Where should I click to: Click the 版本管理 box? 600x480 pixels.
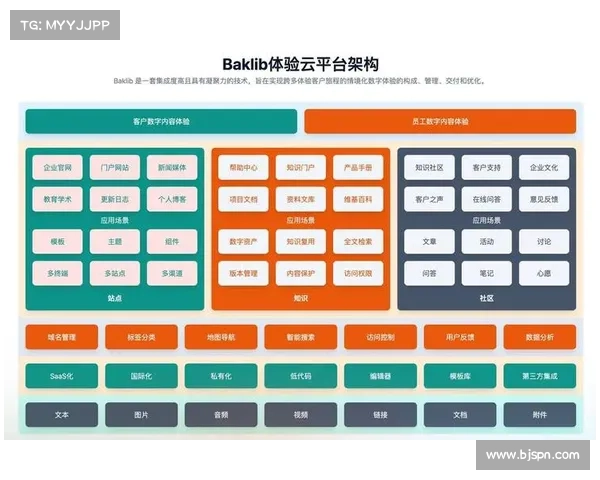[x=243, y=273]
